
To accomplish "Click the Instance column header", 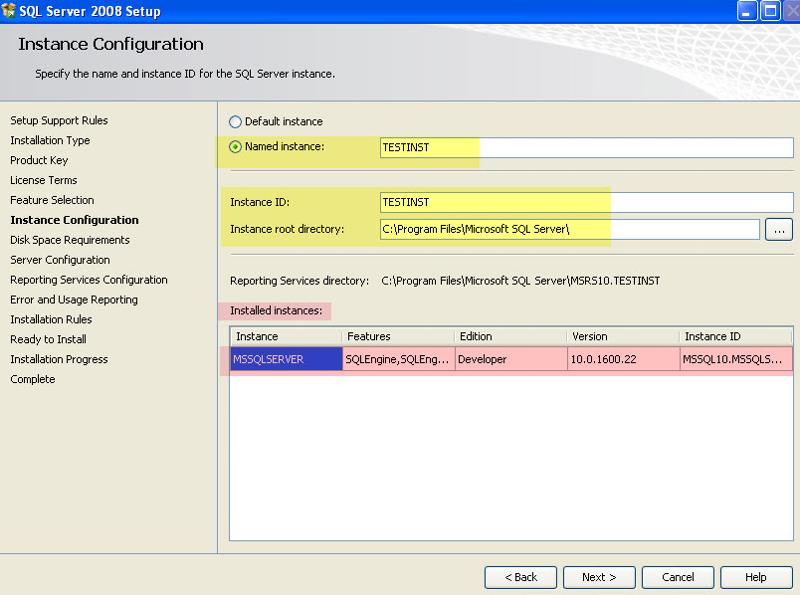I will point(286,337).
